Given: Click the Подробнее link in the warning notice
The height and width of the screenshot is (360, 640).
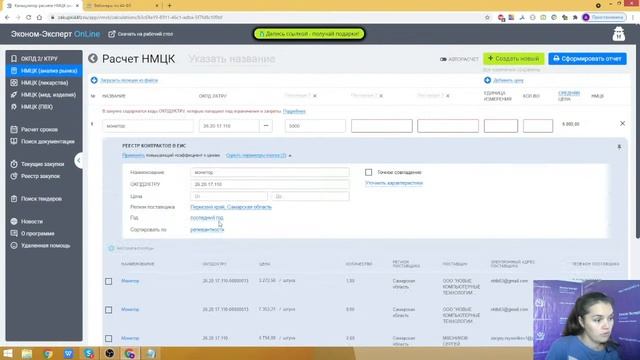Looking at the screenshot, I should (294, 111).
